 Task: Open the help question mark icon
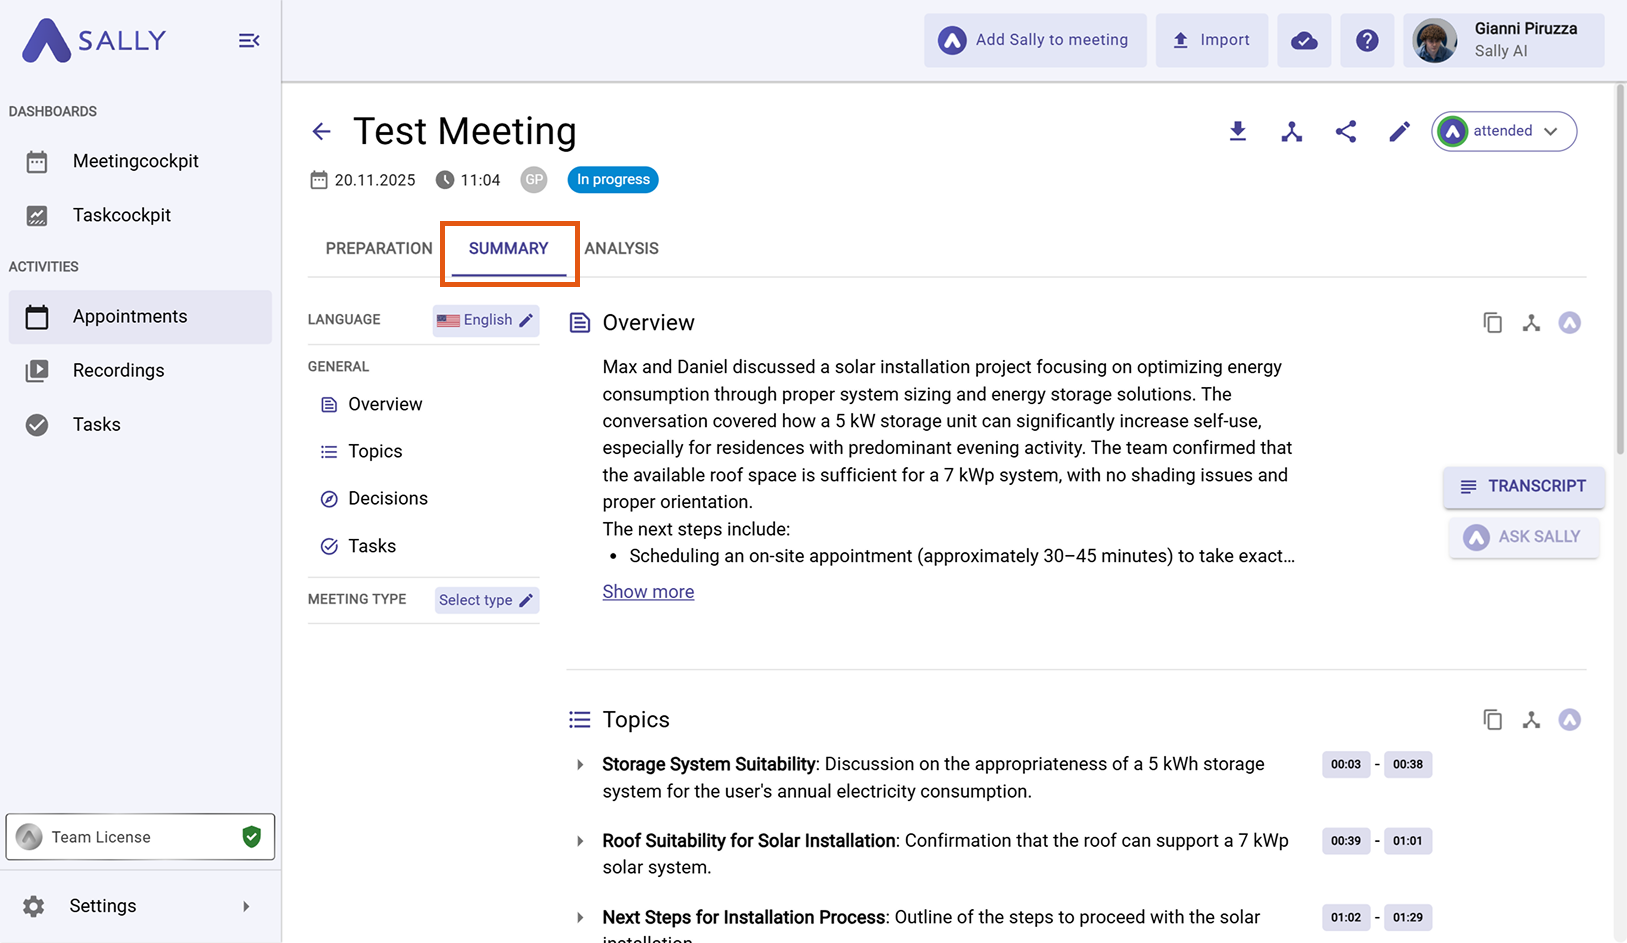point(1367,40)
